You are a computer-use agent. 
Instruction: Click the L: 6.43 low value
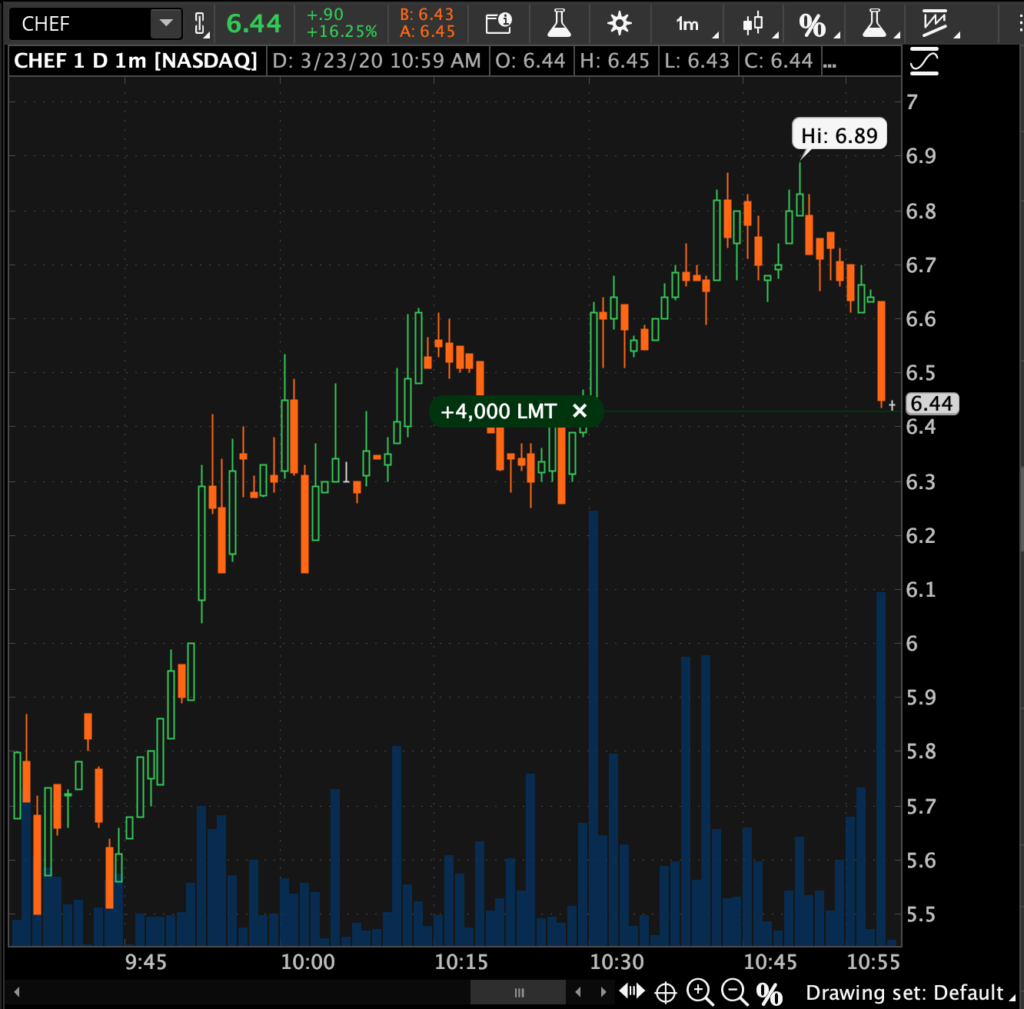(697, 61)
